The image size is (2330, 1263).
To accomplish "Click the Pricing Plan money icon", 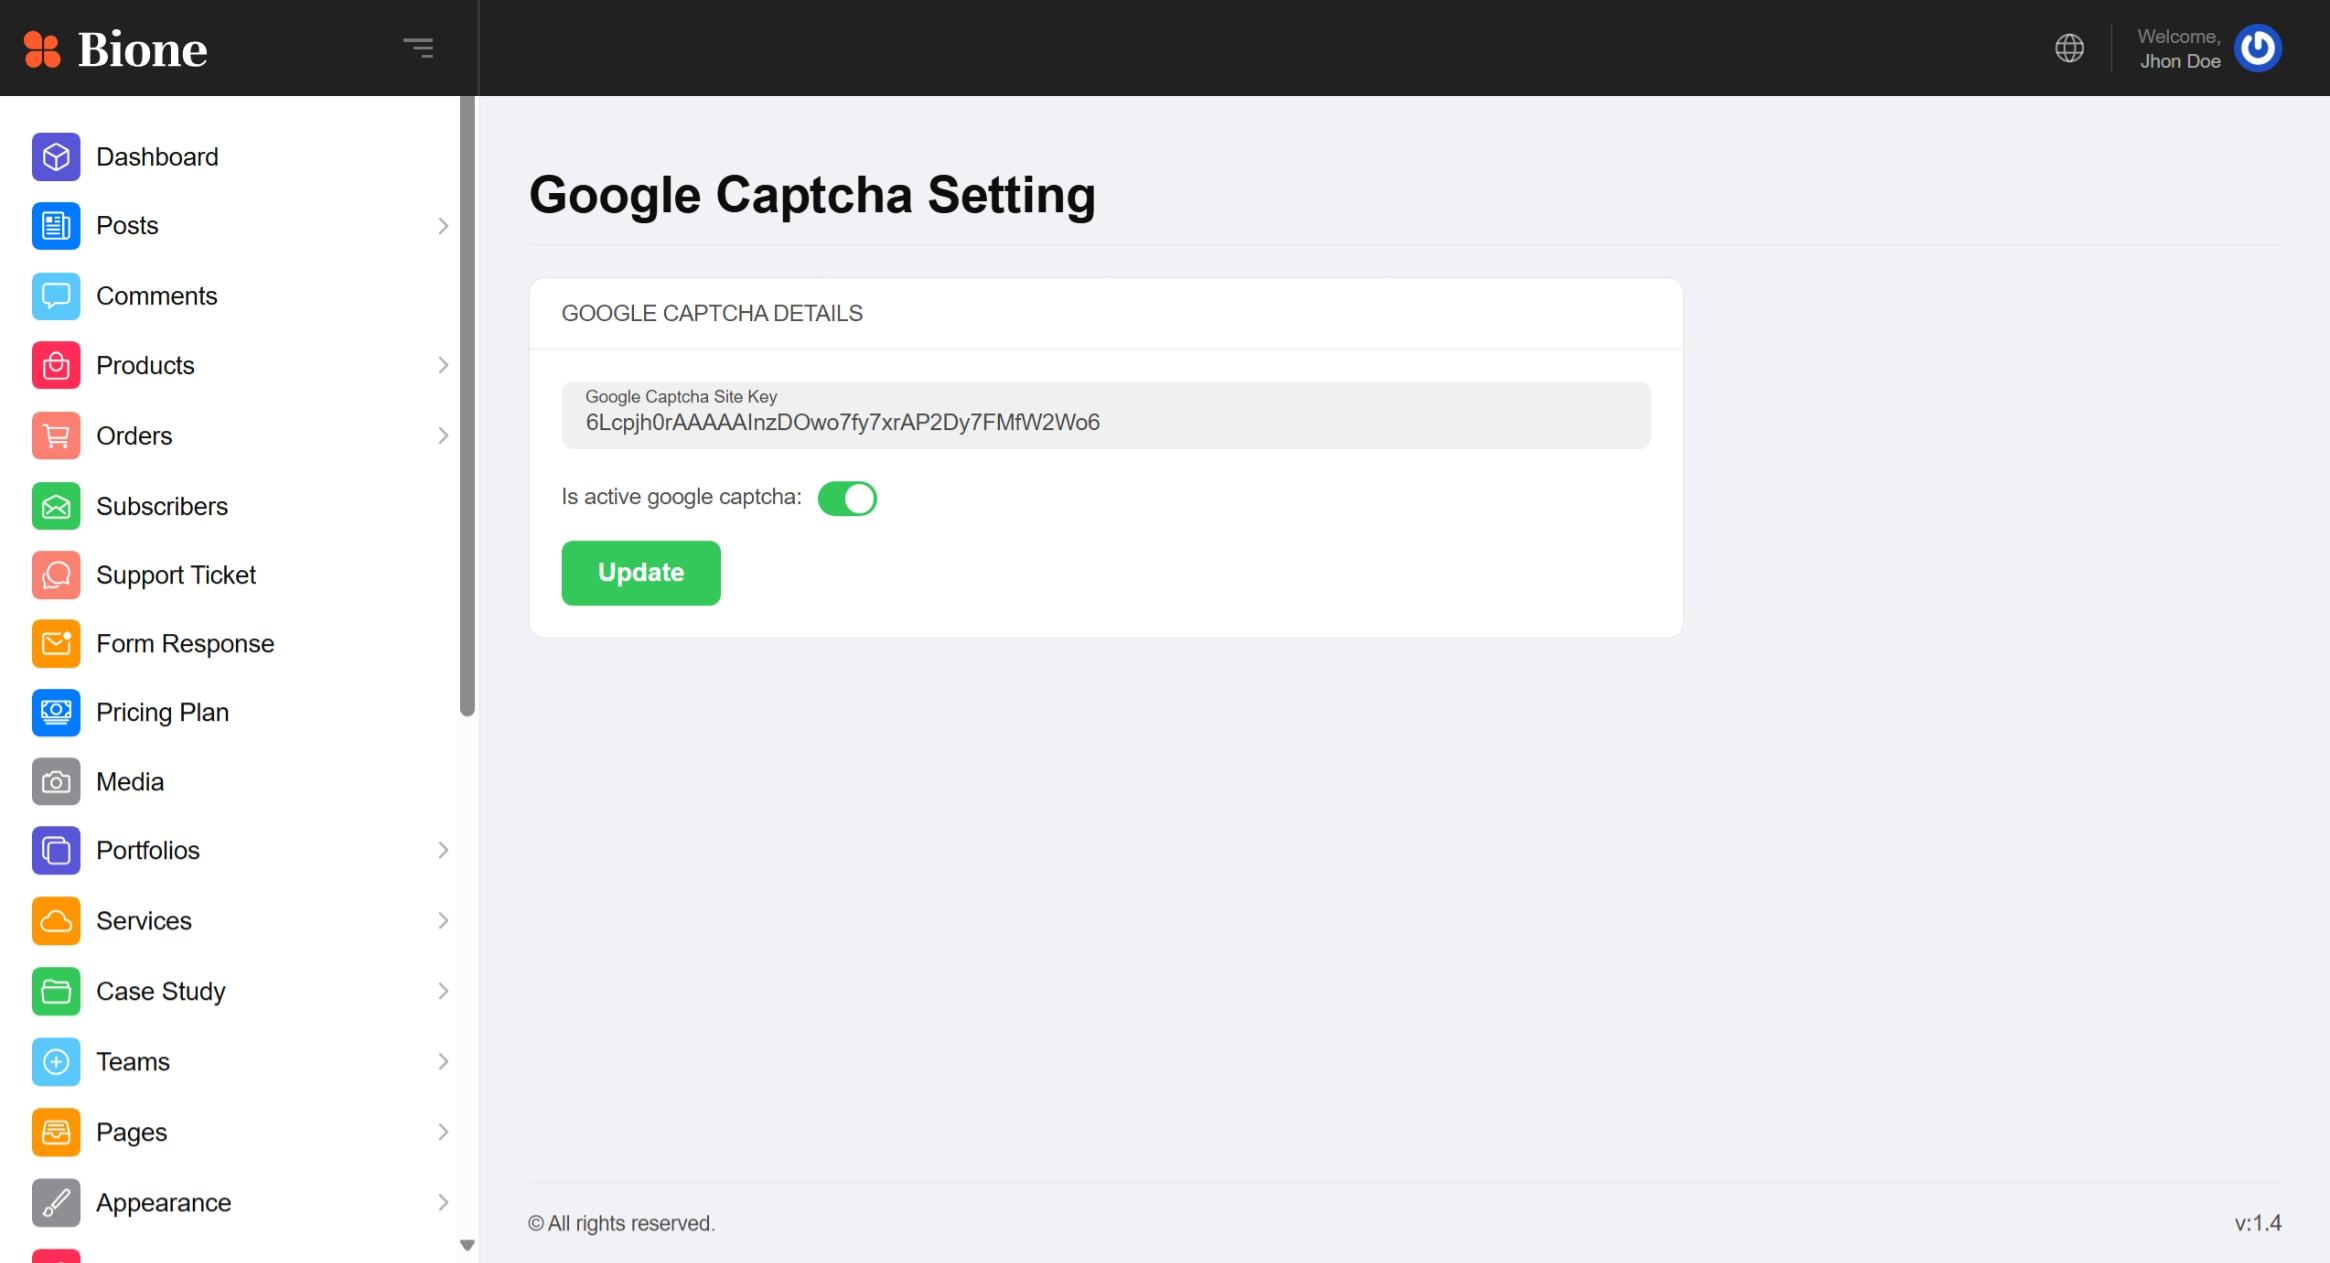I will tap(56, 712).
